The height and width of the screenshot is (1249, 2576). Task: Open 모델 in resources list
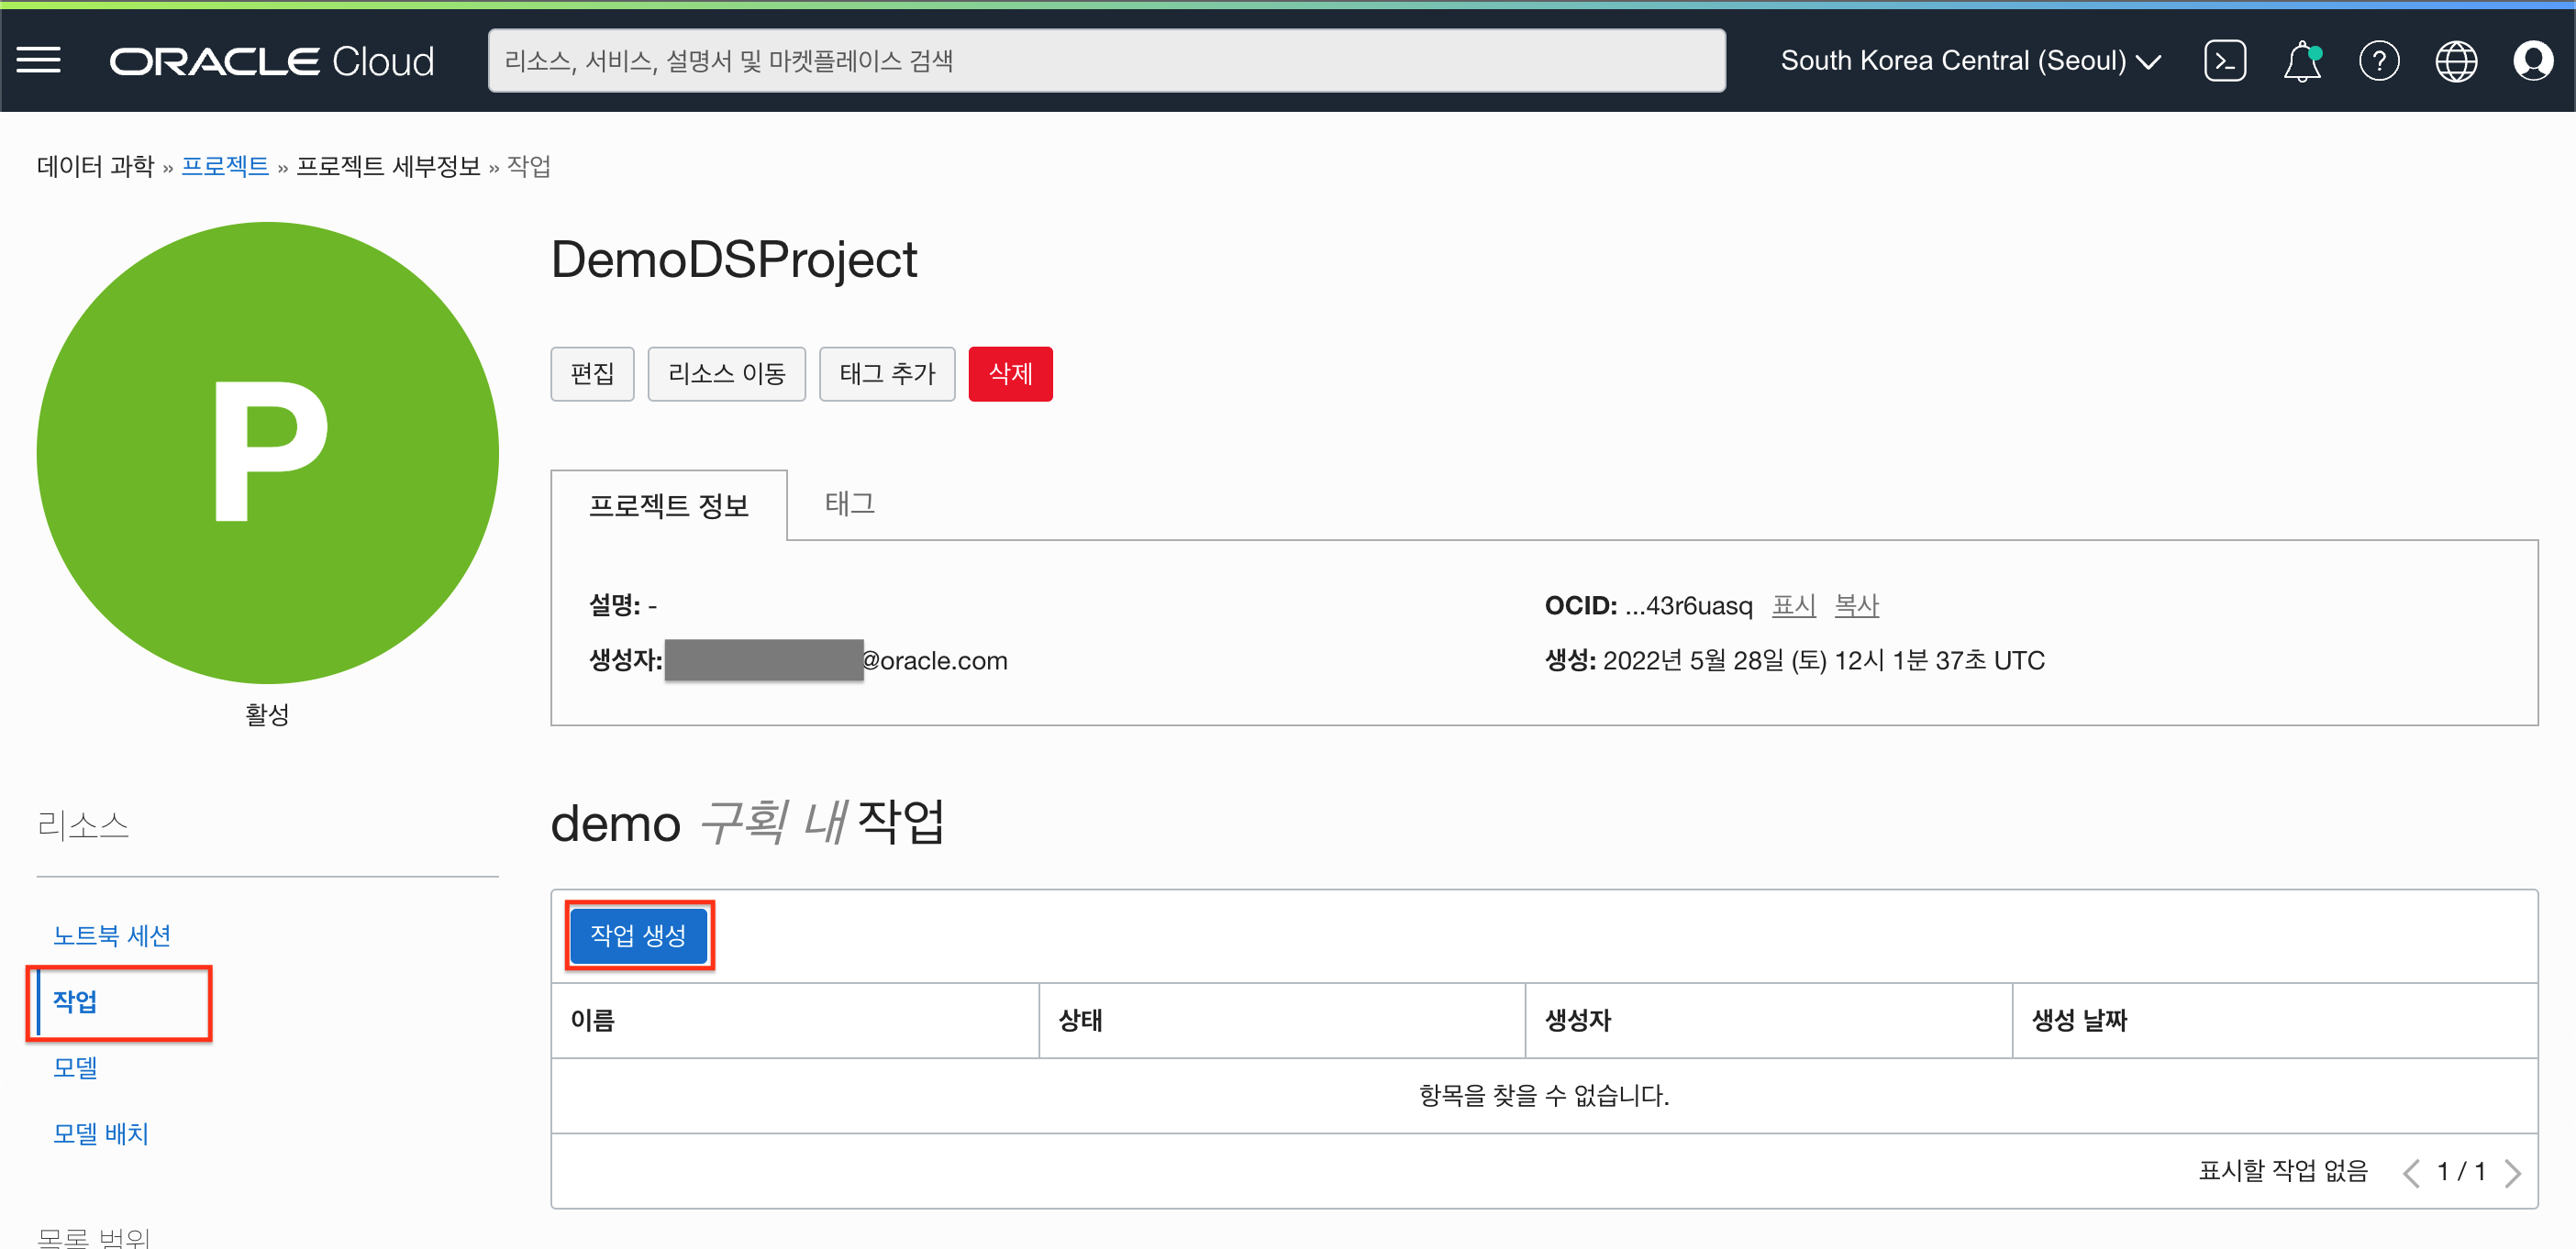(75, 1067)
